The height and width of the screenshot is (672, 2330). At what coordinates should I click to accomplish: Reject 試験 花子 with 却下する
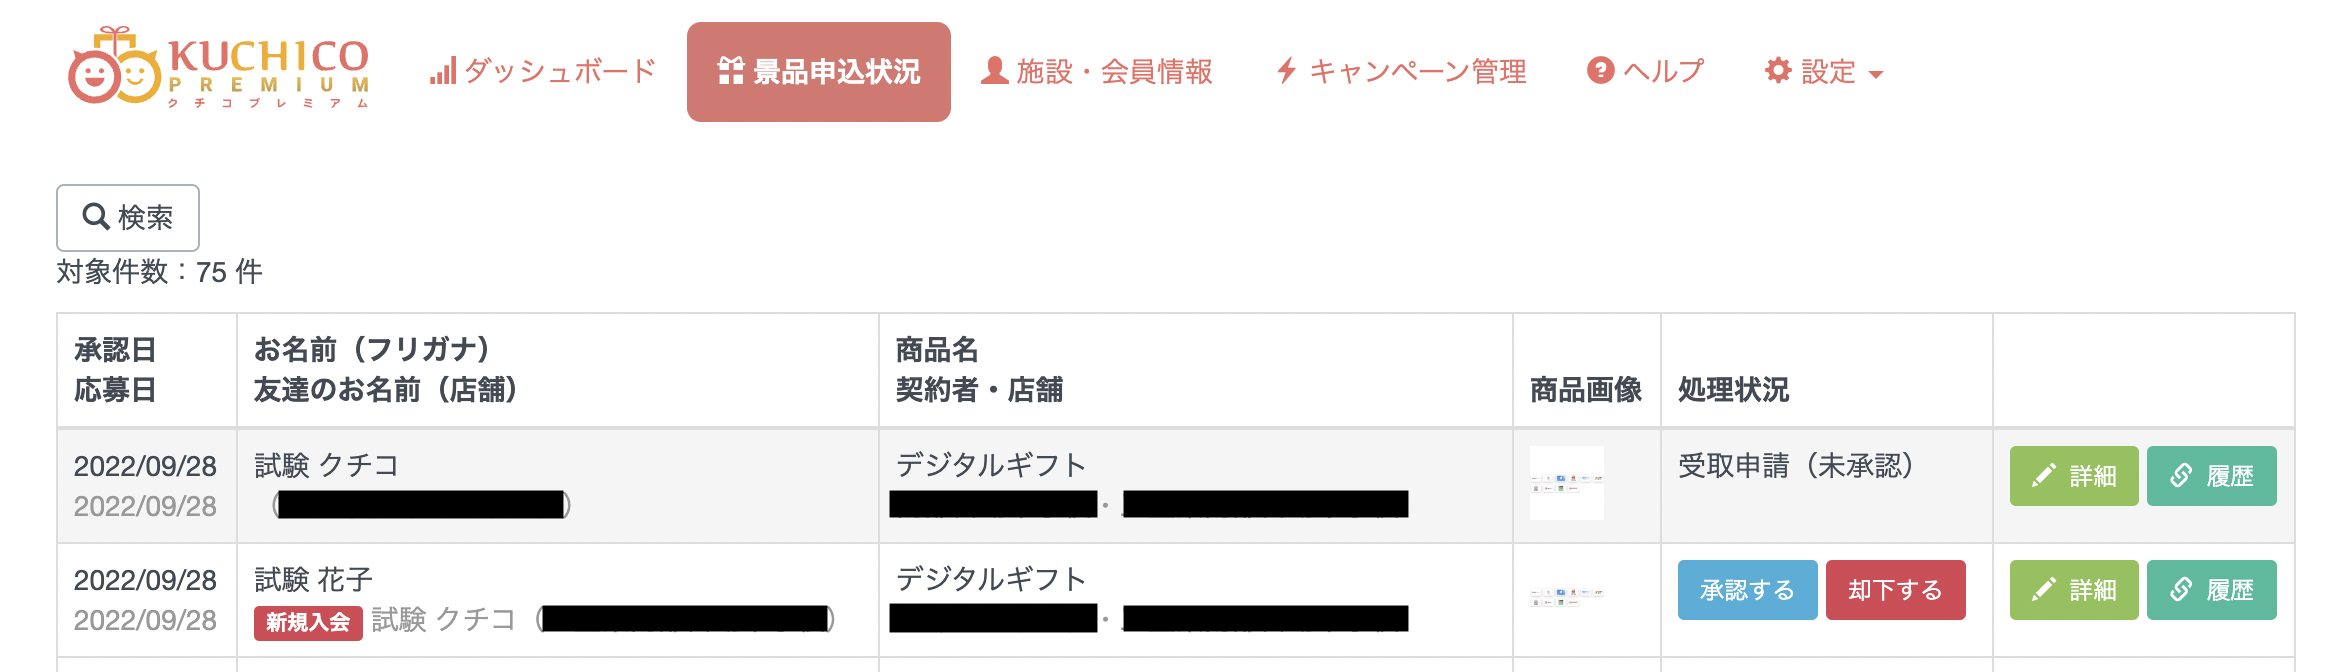pyautogui.click(x=1896, y=590)
